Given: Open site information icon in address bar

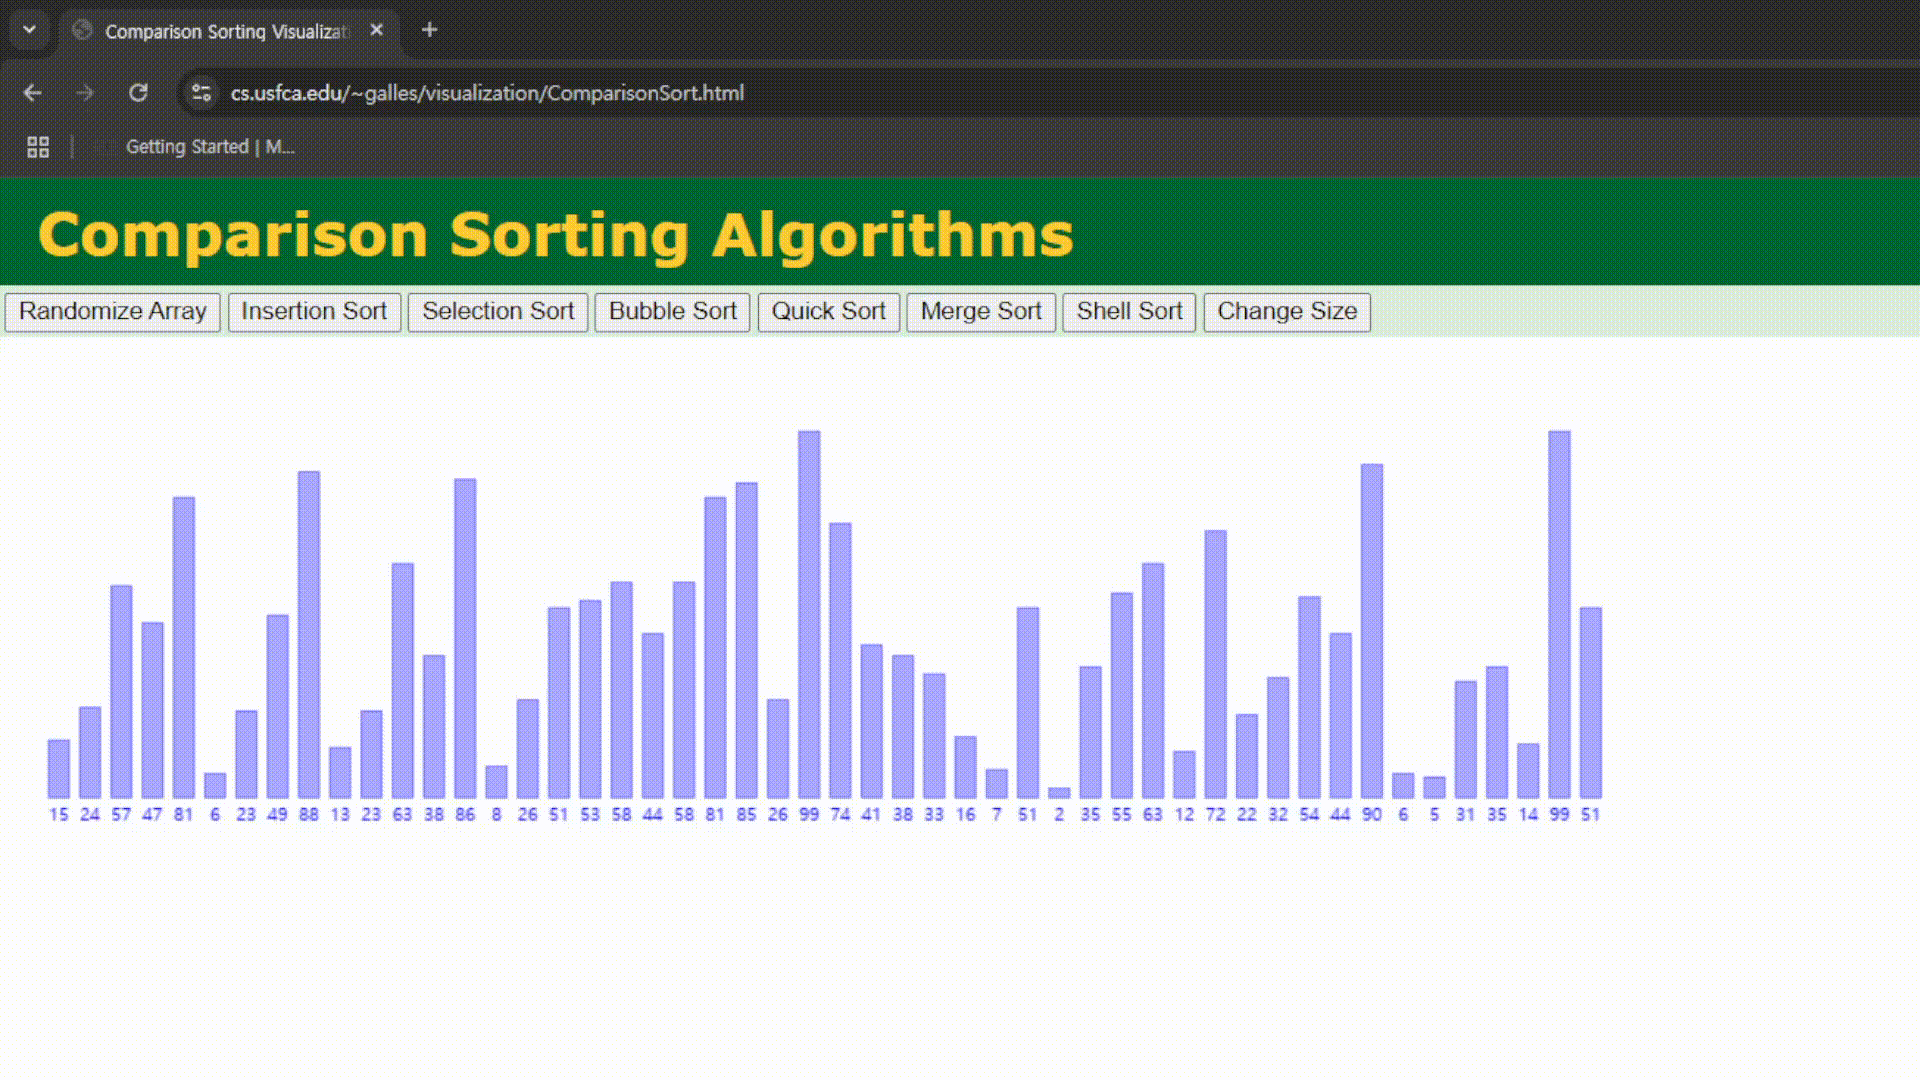Looking at the screenshot, I should [201, 93].
